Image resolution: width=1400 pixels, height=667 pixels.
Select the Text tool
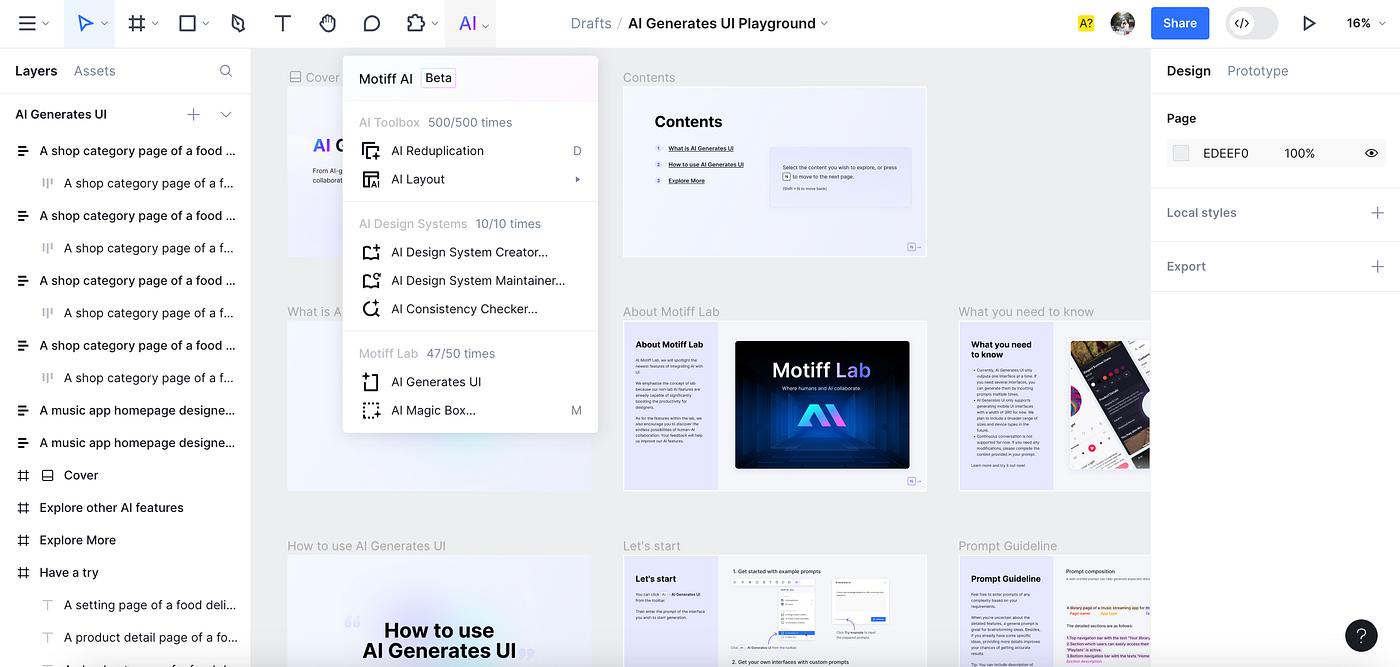click(283, 23)
